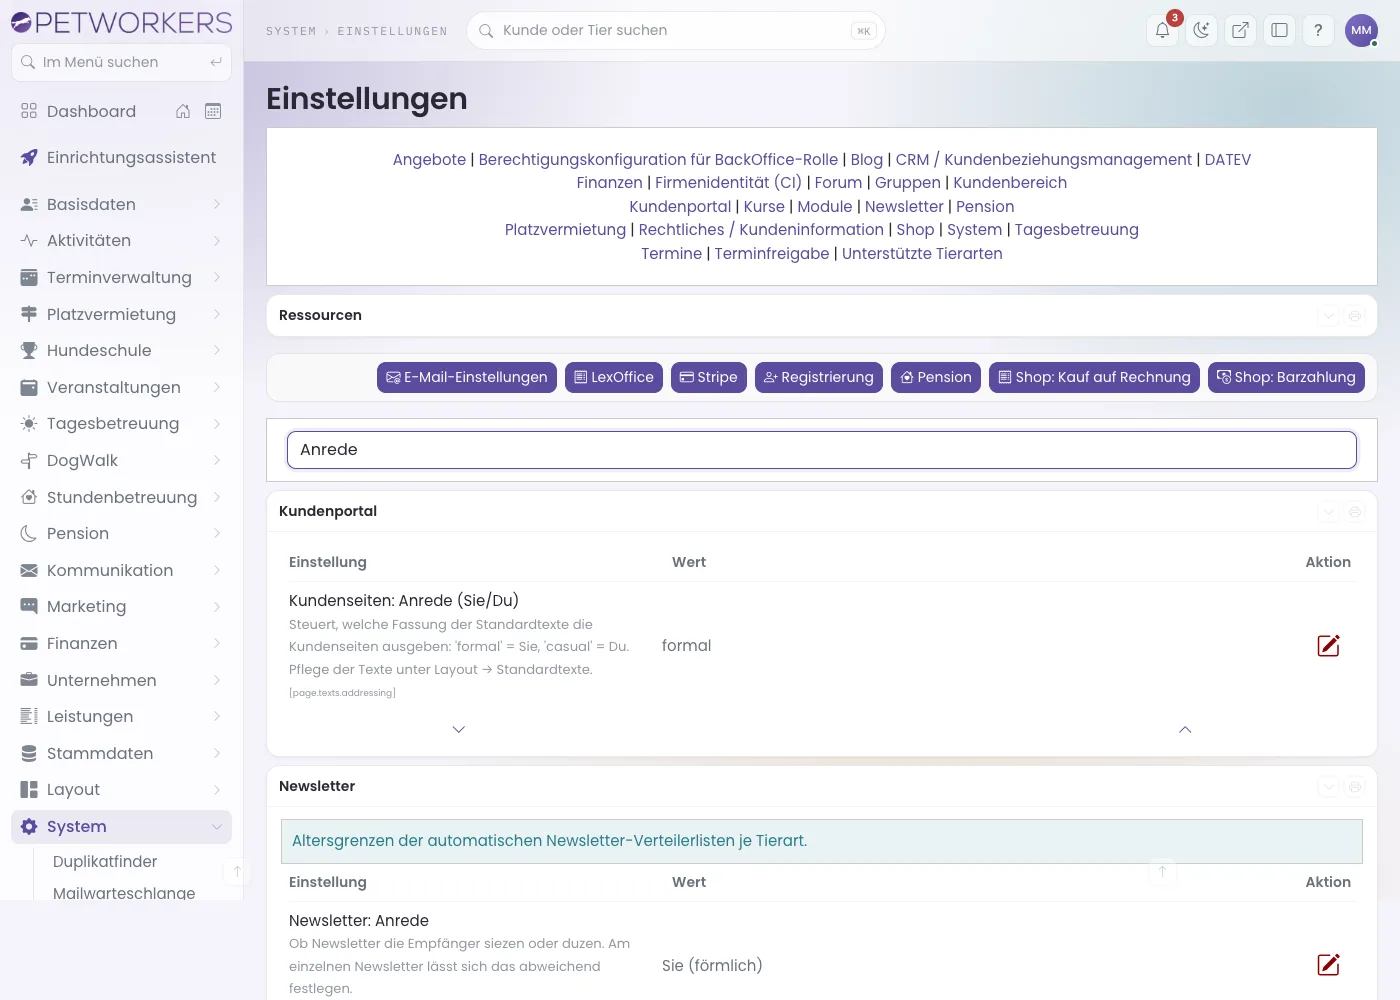Screen dimensions: 1400x1000
Task: Open the Shop: Barzahlung button
Action: point(1286,377)
